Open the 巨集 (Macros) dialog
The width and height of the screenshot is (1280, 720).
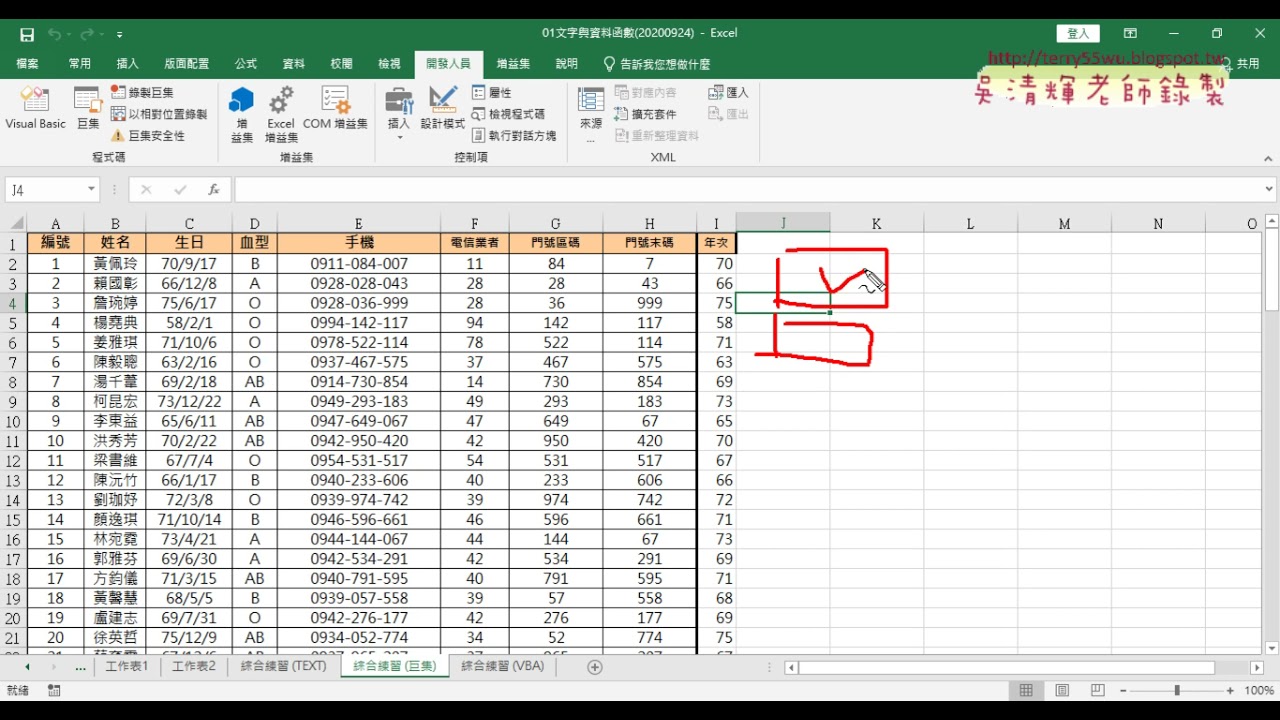pyautogui.click(x=88, y=108)
